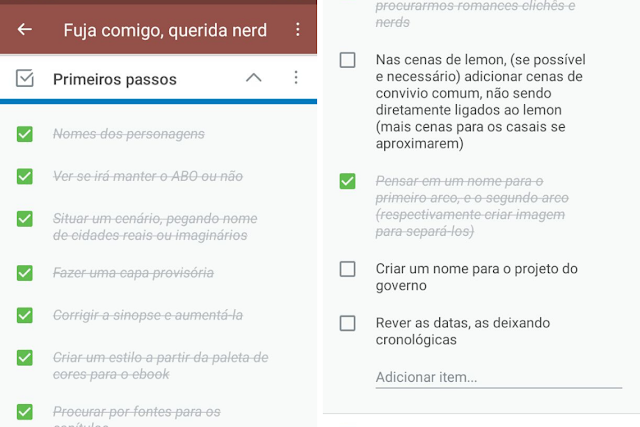Tap the Fuja comigo, querida nerd title

(165, 30)
